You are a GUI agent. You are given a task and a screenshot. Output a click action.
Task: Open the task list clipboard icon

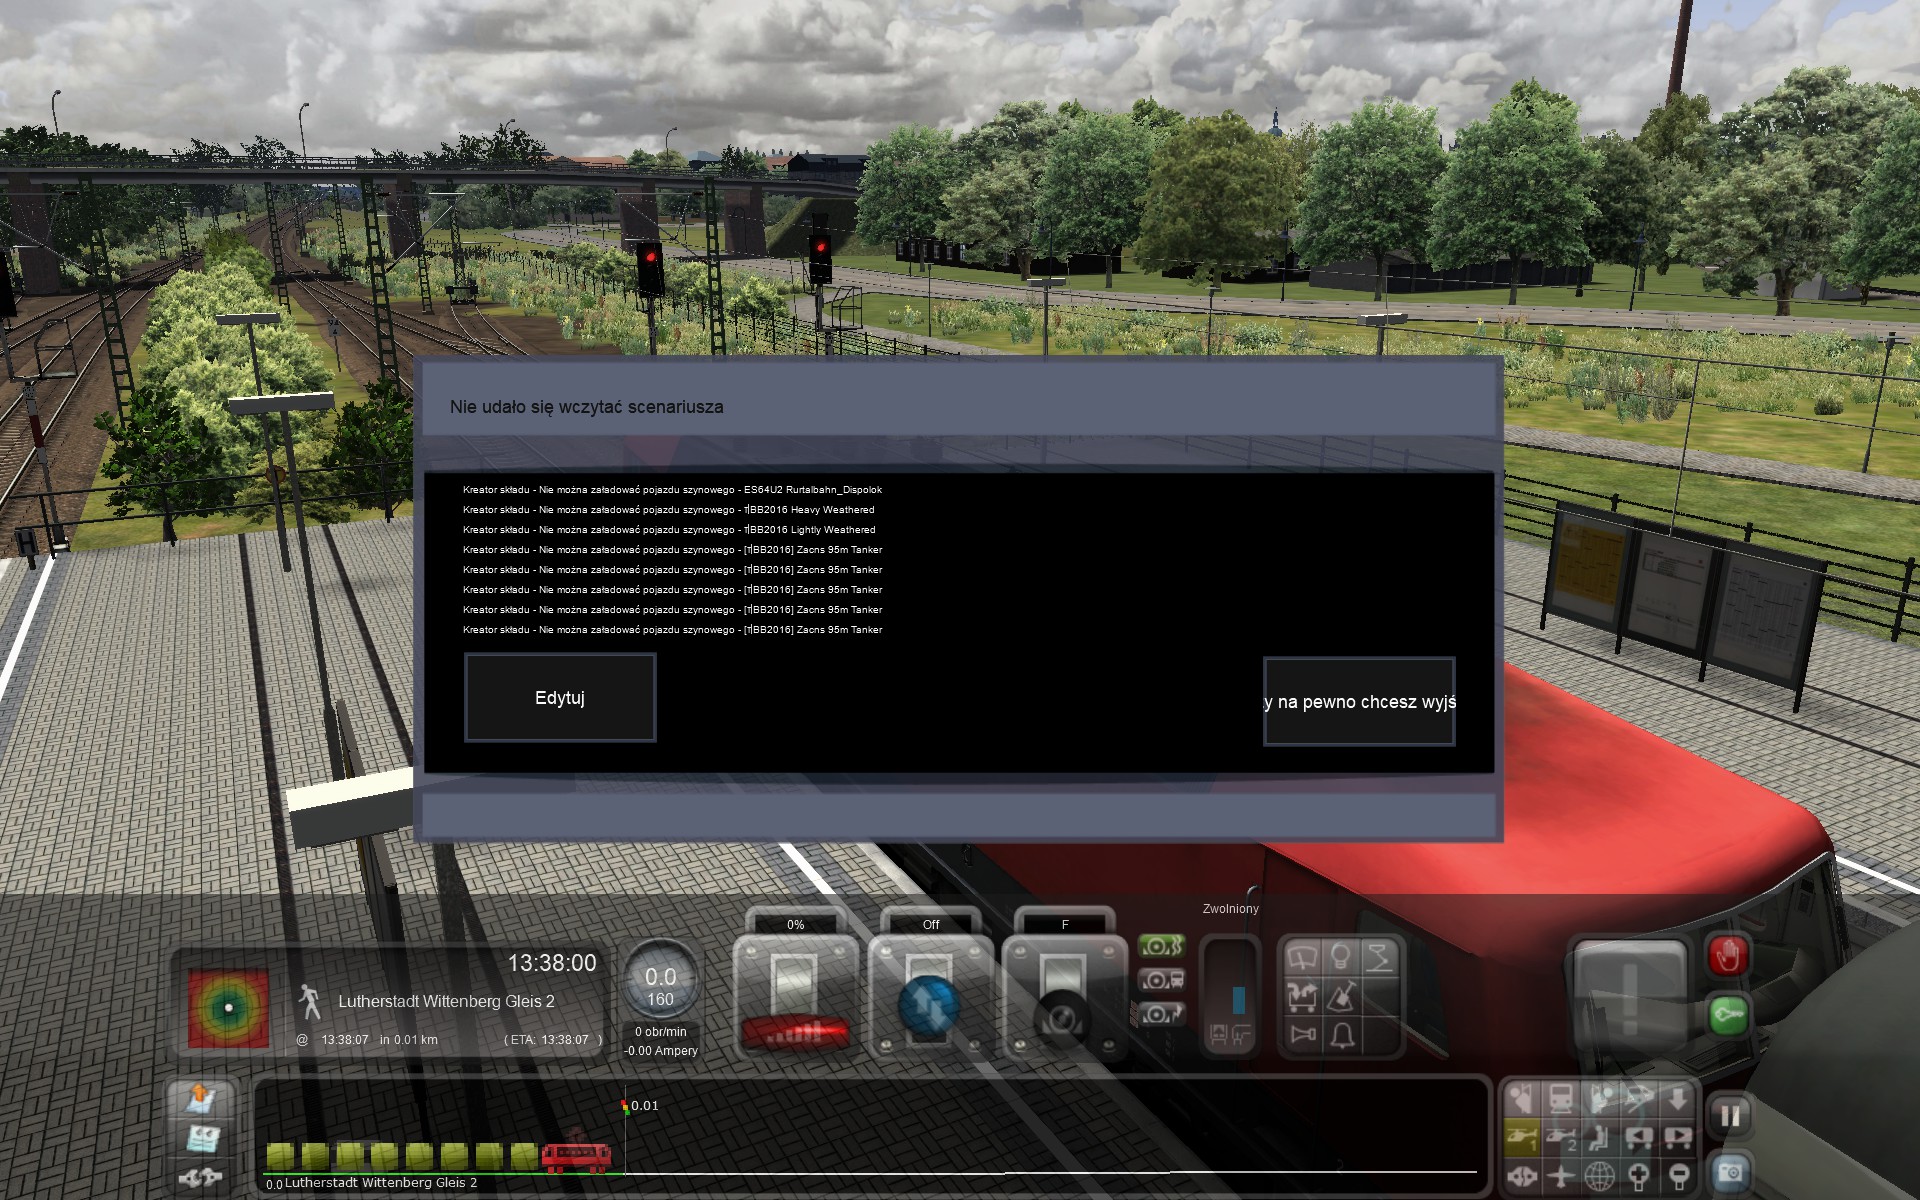tap(203, 1138)
